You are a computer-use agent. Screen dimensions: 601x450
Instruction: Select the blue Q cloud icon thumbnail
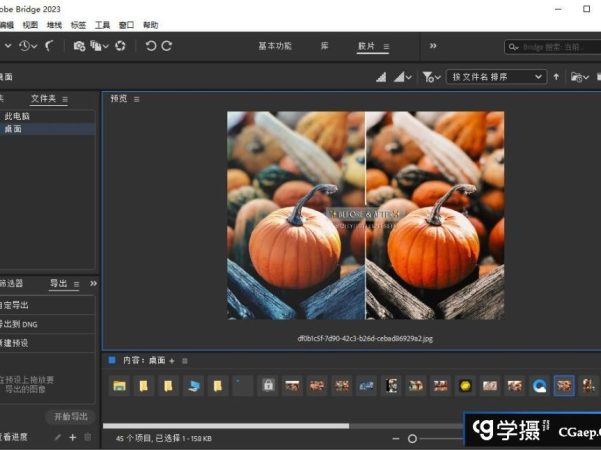(x=540, y=386)
